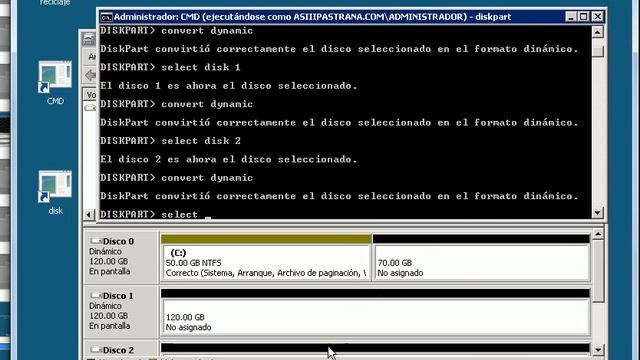Click 'select disk 2' command text
The width and height of the screenshot is (640, 360).
tap(201, 141)
